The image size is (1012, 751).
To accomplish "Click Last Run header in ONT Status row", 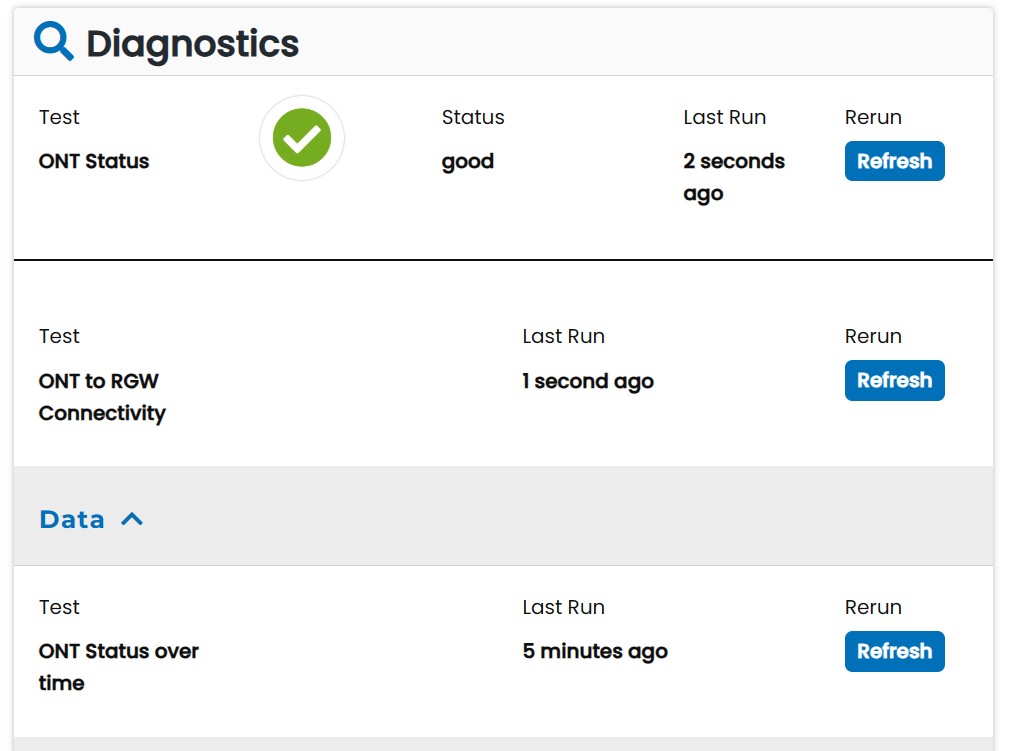I will point(724,117).
